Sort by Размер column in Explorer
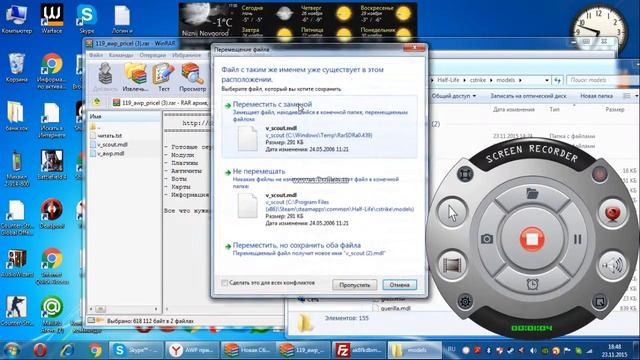Image resolution: width=640 pixels, height=360 pixels. [615, 109]
